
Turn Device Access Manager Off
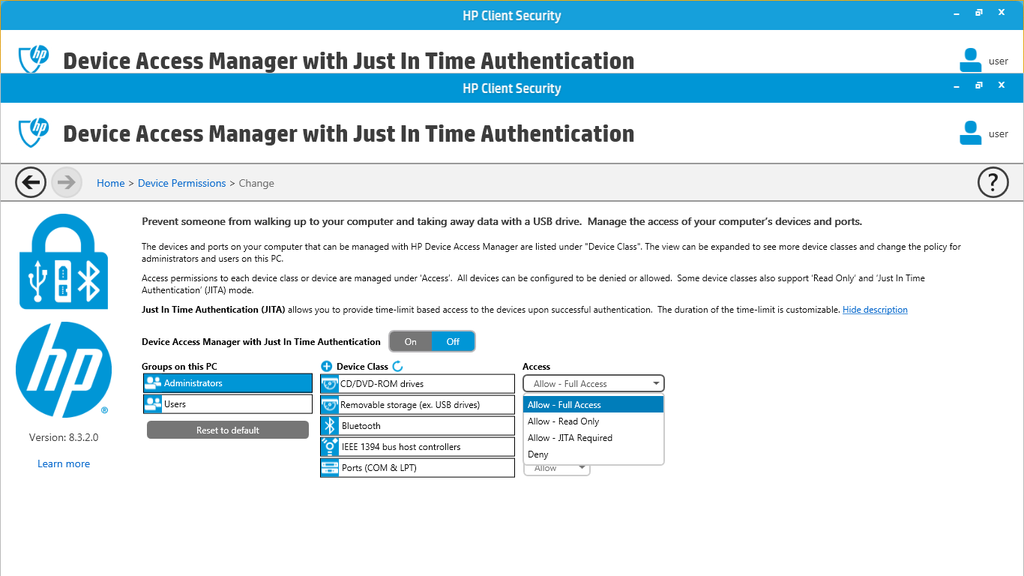point(453,342)
